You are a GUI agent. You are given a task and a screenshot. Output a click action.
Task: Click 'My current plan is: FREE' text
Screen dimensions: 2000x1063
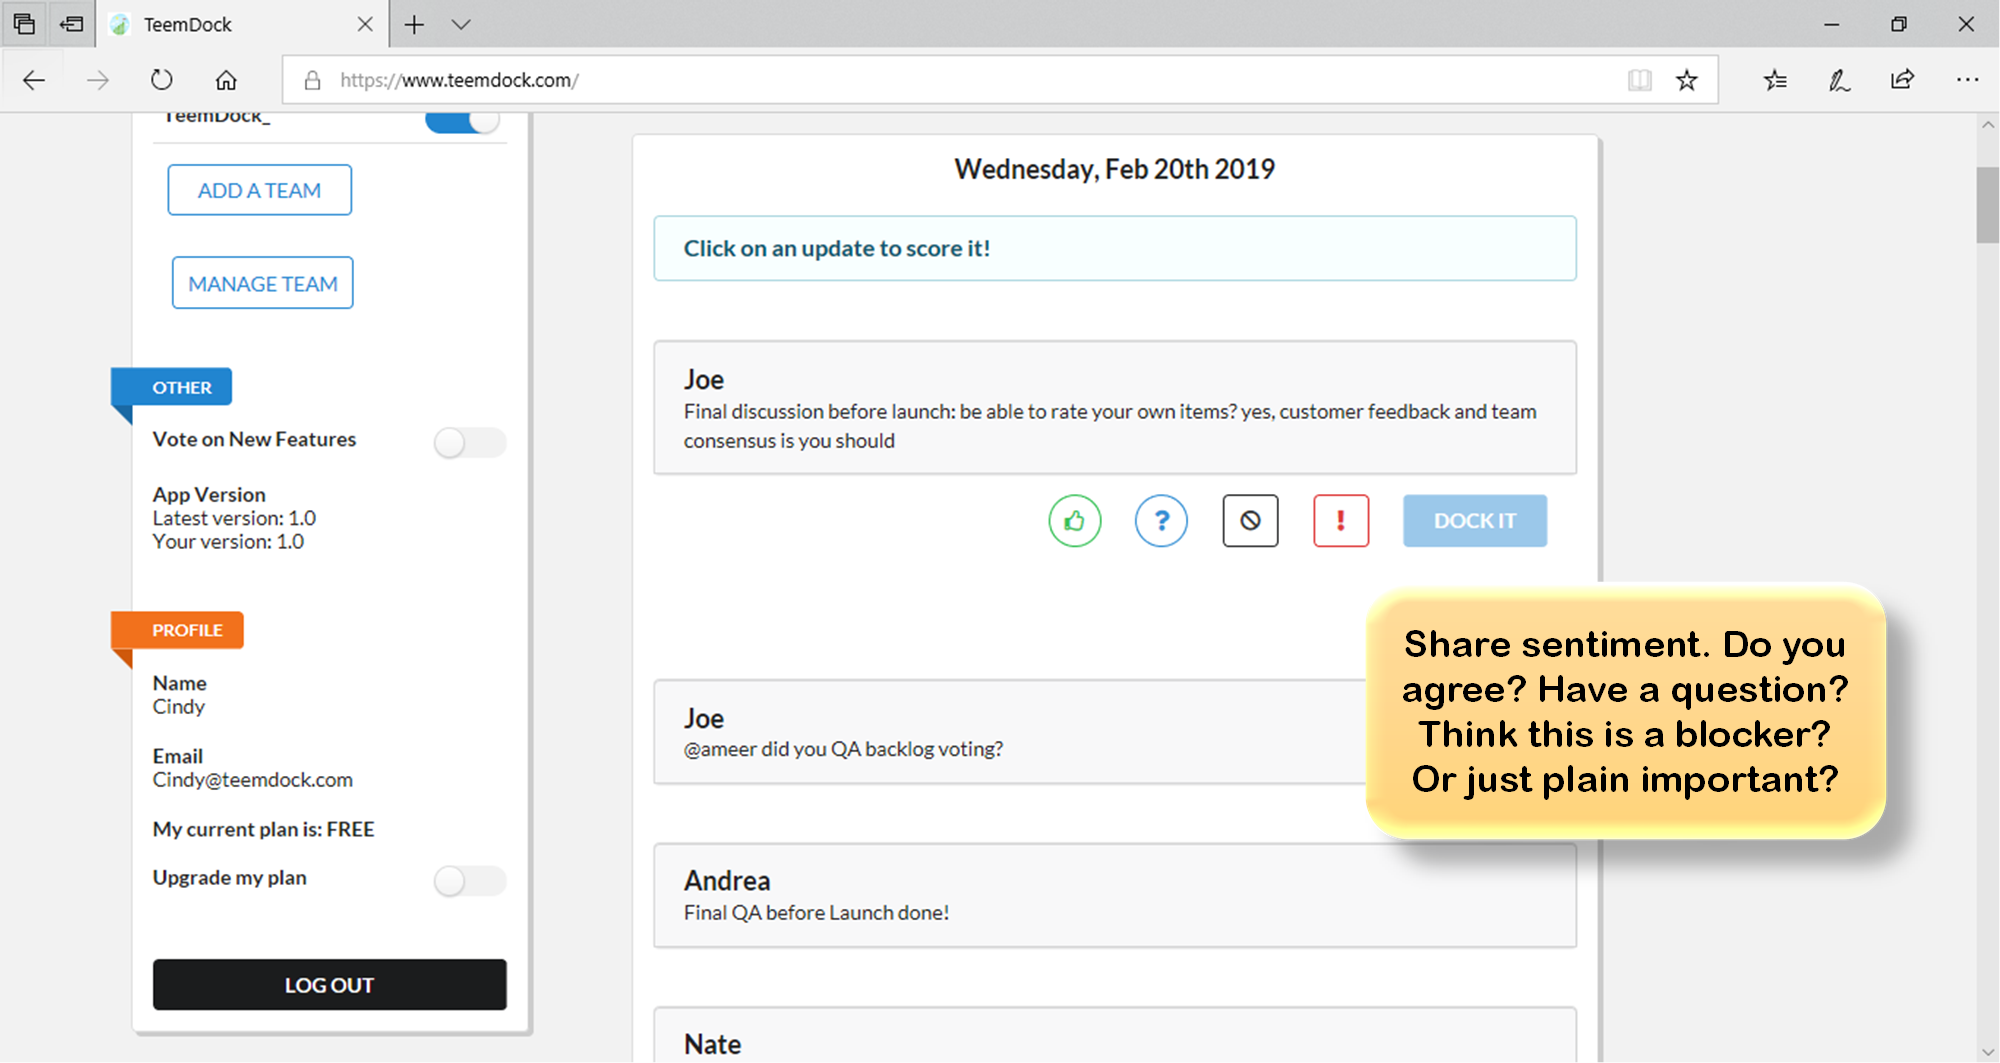click(x=264, y=829)
